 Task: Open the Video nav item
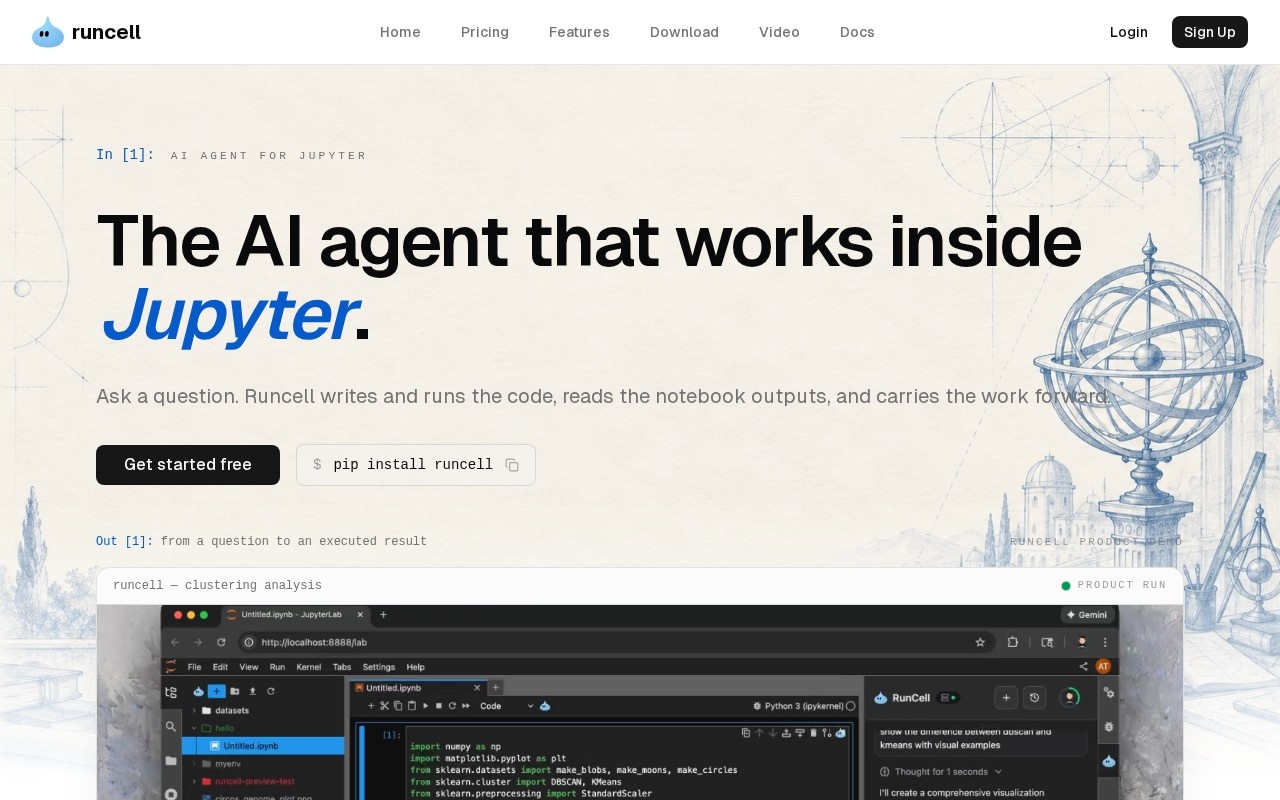[x=779, y=32]
